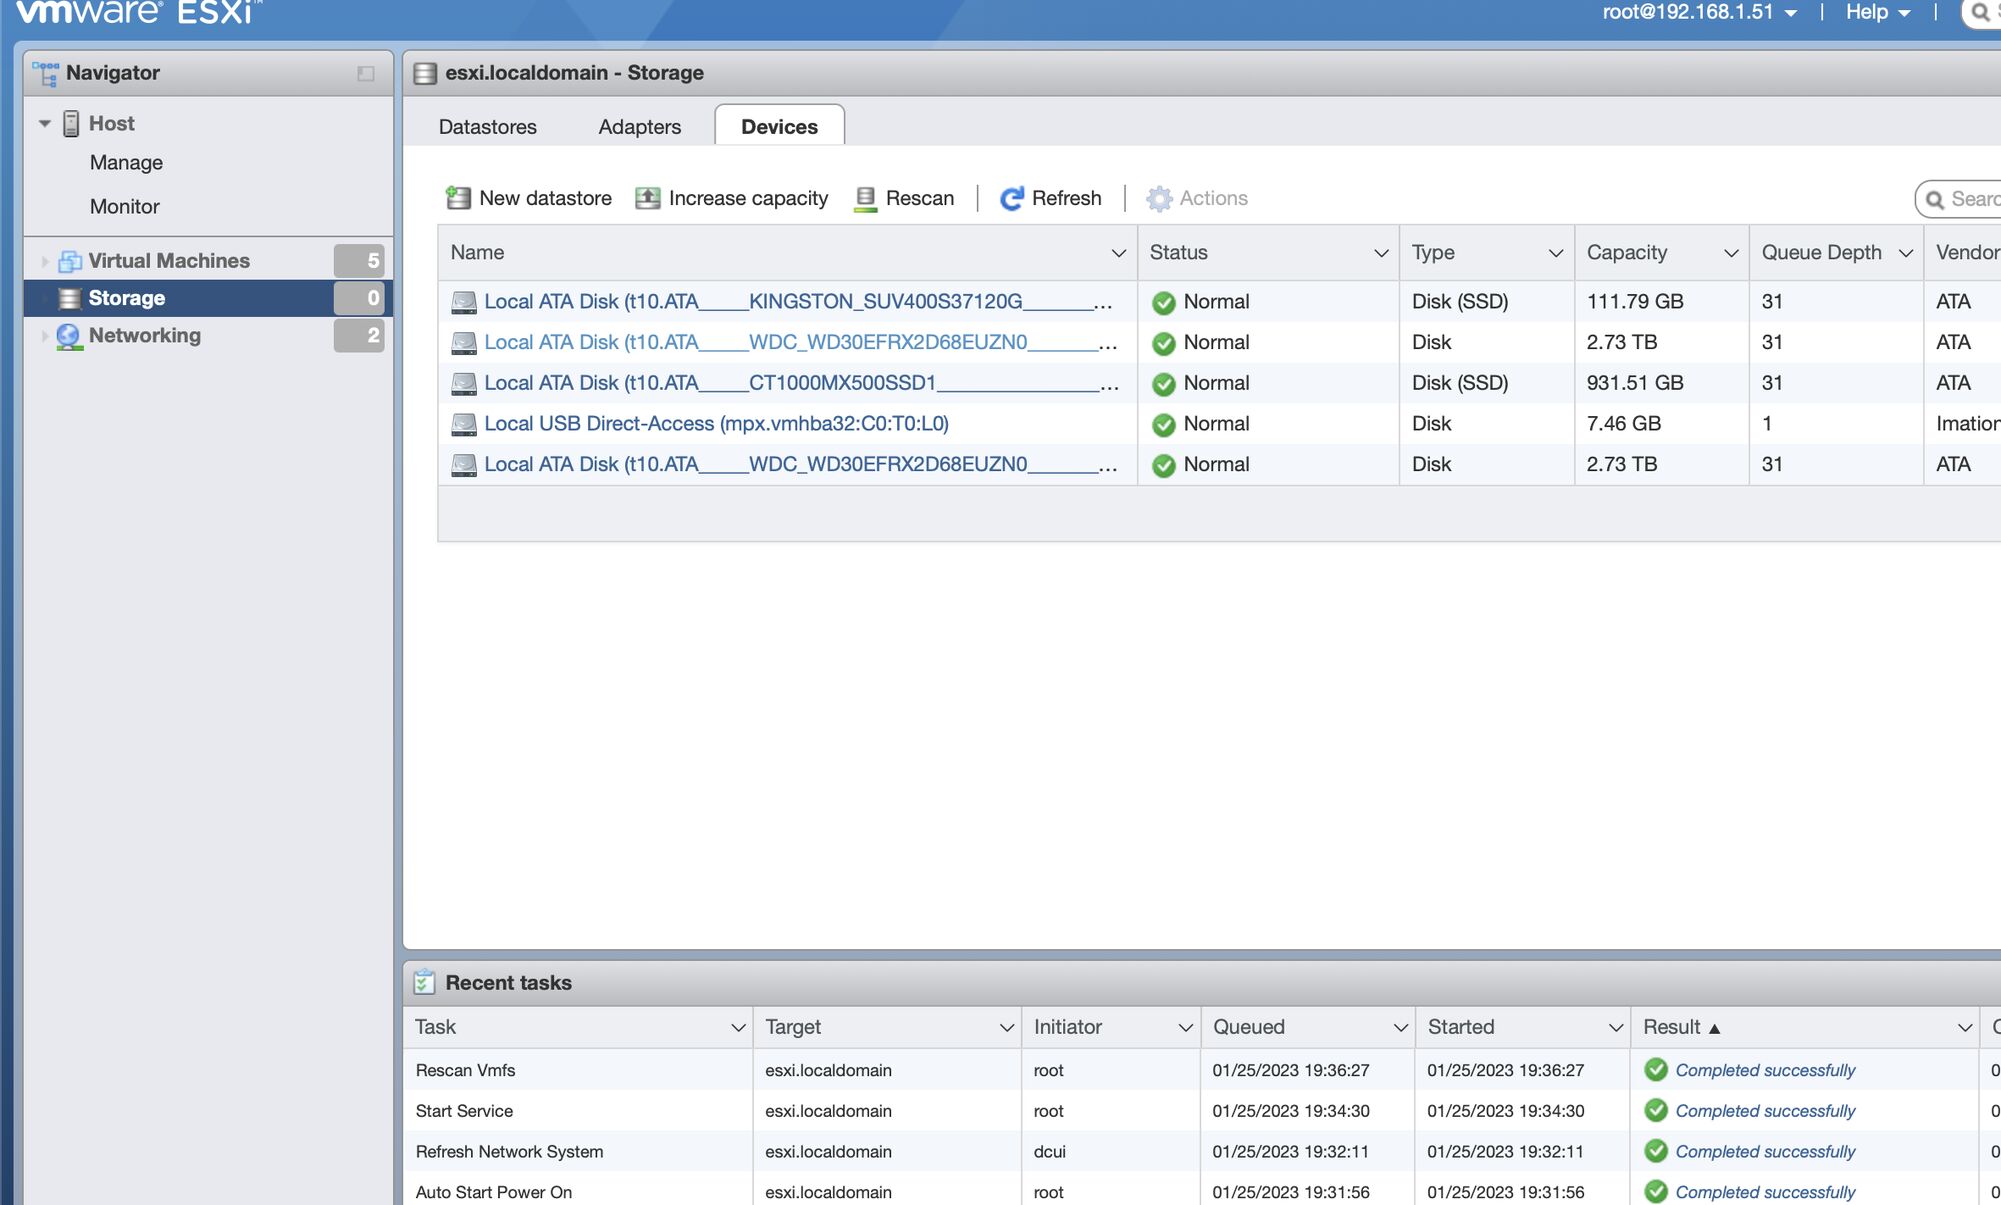Open the CT1000MX500SSD1 disk link
This screenshot has height=1205, width=2001.
(x=801, y=383)
